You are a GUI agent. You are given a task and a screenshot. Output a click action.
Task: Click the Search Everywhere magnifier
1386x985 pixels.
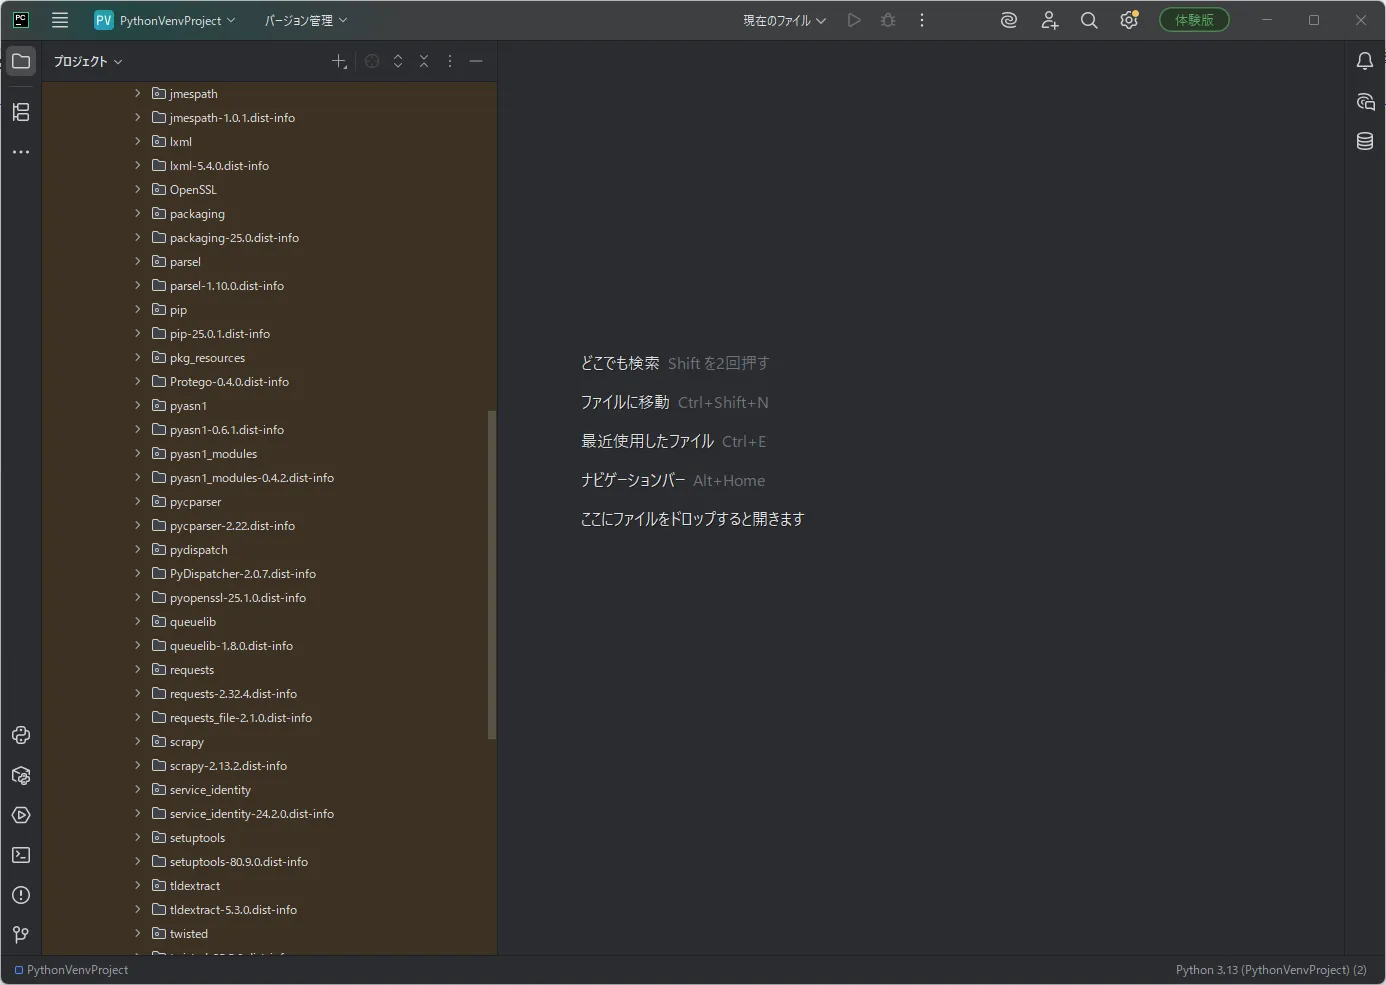[x=1089, y=20]
